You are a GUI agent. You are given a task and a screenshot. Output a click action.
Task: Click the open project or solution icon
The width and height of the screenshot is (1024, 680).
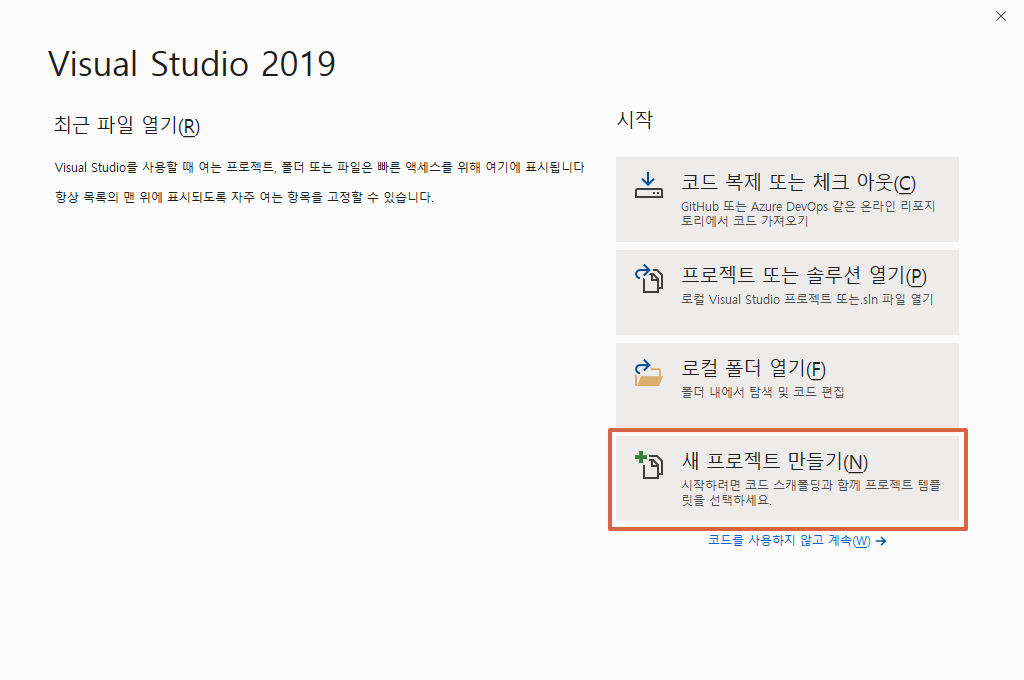(648, 278)
